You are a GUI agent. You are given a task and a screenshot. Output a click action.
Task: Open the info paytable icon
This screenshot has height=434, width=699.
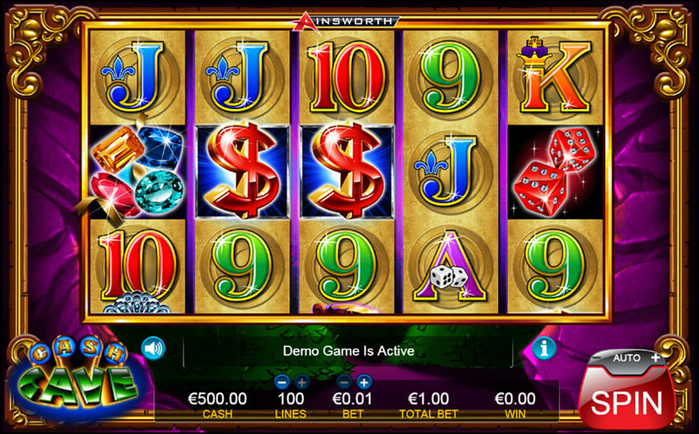[544, 348]
